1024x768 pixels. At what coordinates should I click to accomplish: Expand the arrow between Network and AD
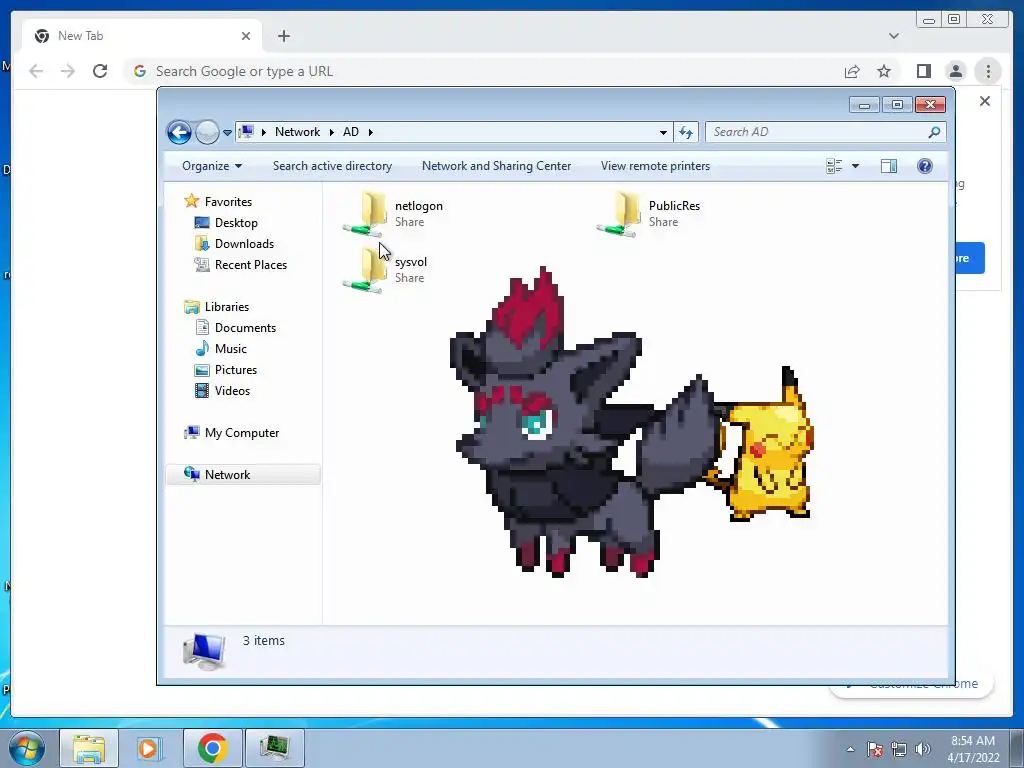click(x=331, y=132)
